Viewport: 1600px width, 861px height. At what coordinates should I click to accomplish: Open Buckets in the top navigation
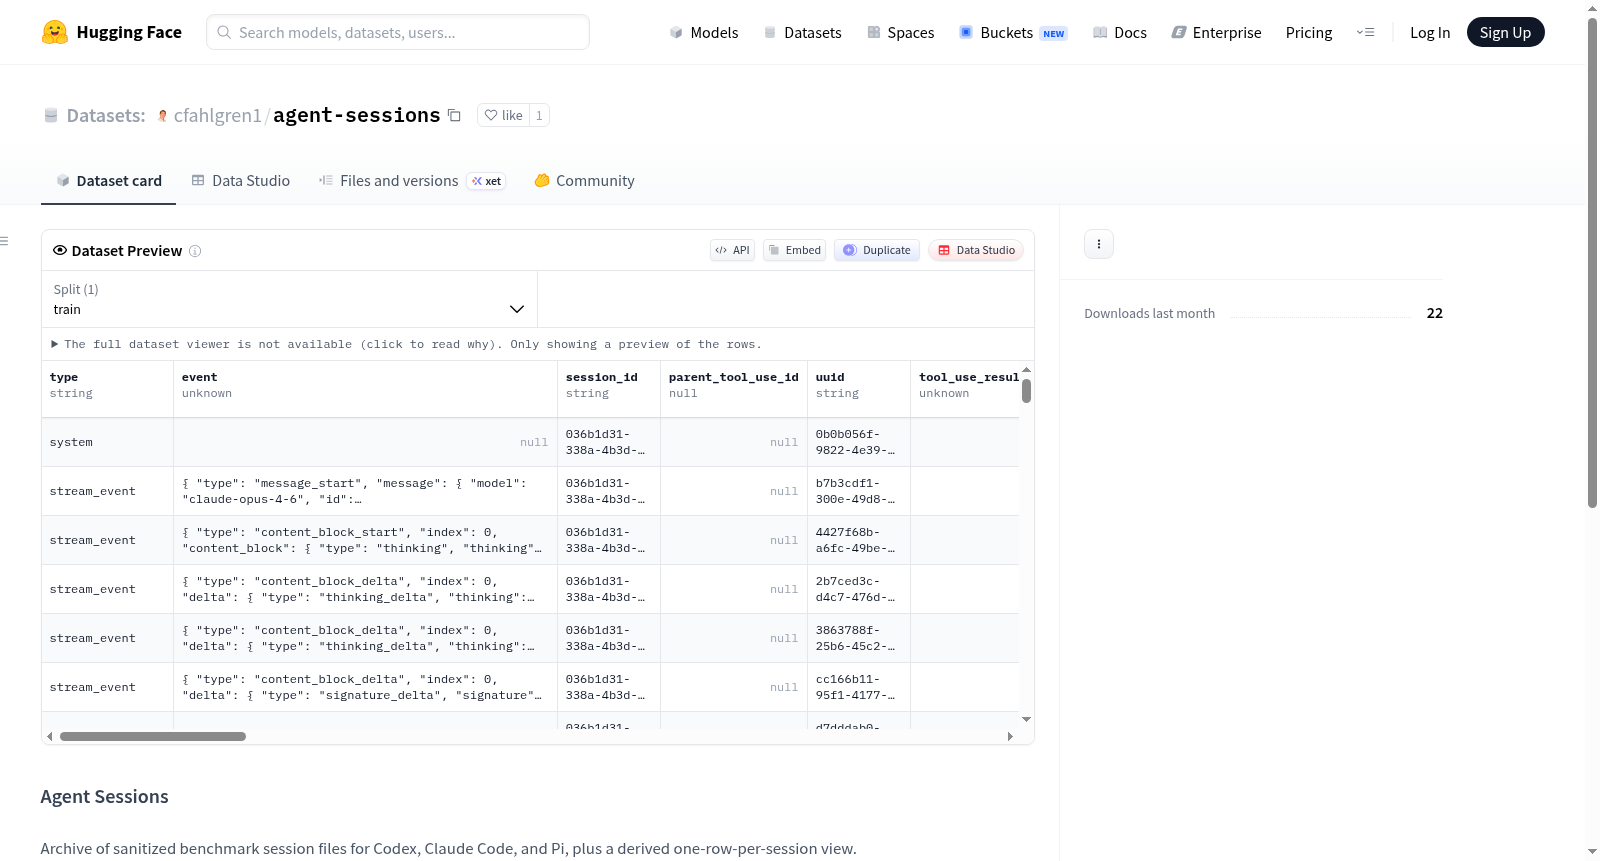pyautogui.click(x=1013, y=32)
